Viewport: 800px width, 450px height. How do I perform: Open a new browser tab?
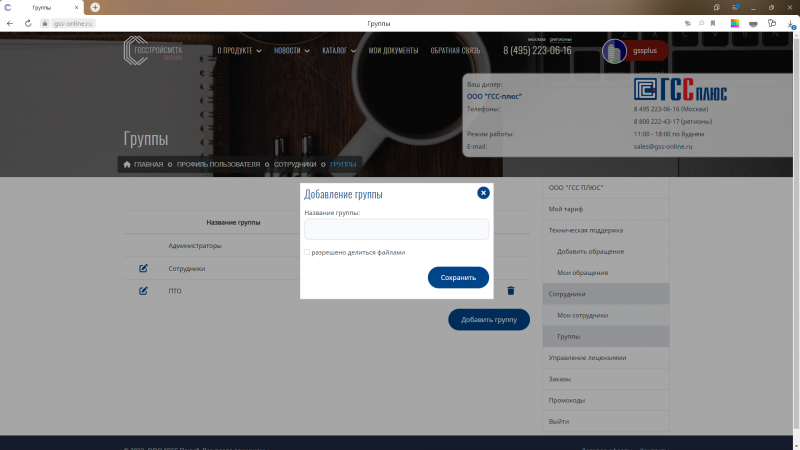(x=95, y=7)
